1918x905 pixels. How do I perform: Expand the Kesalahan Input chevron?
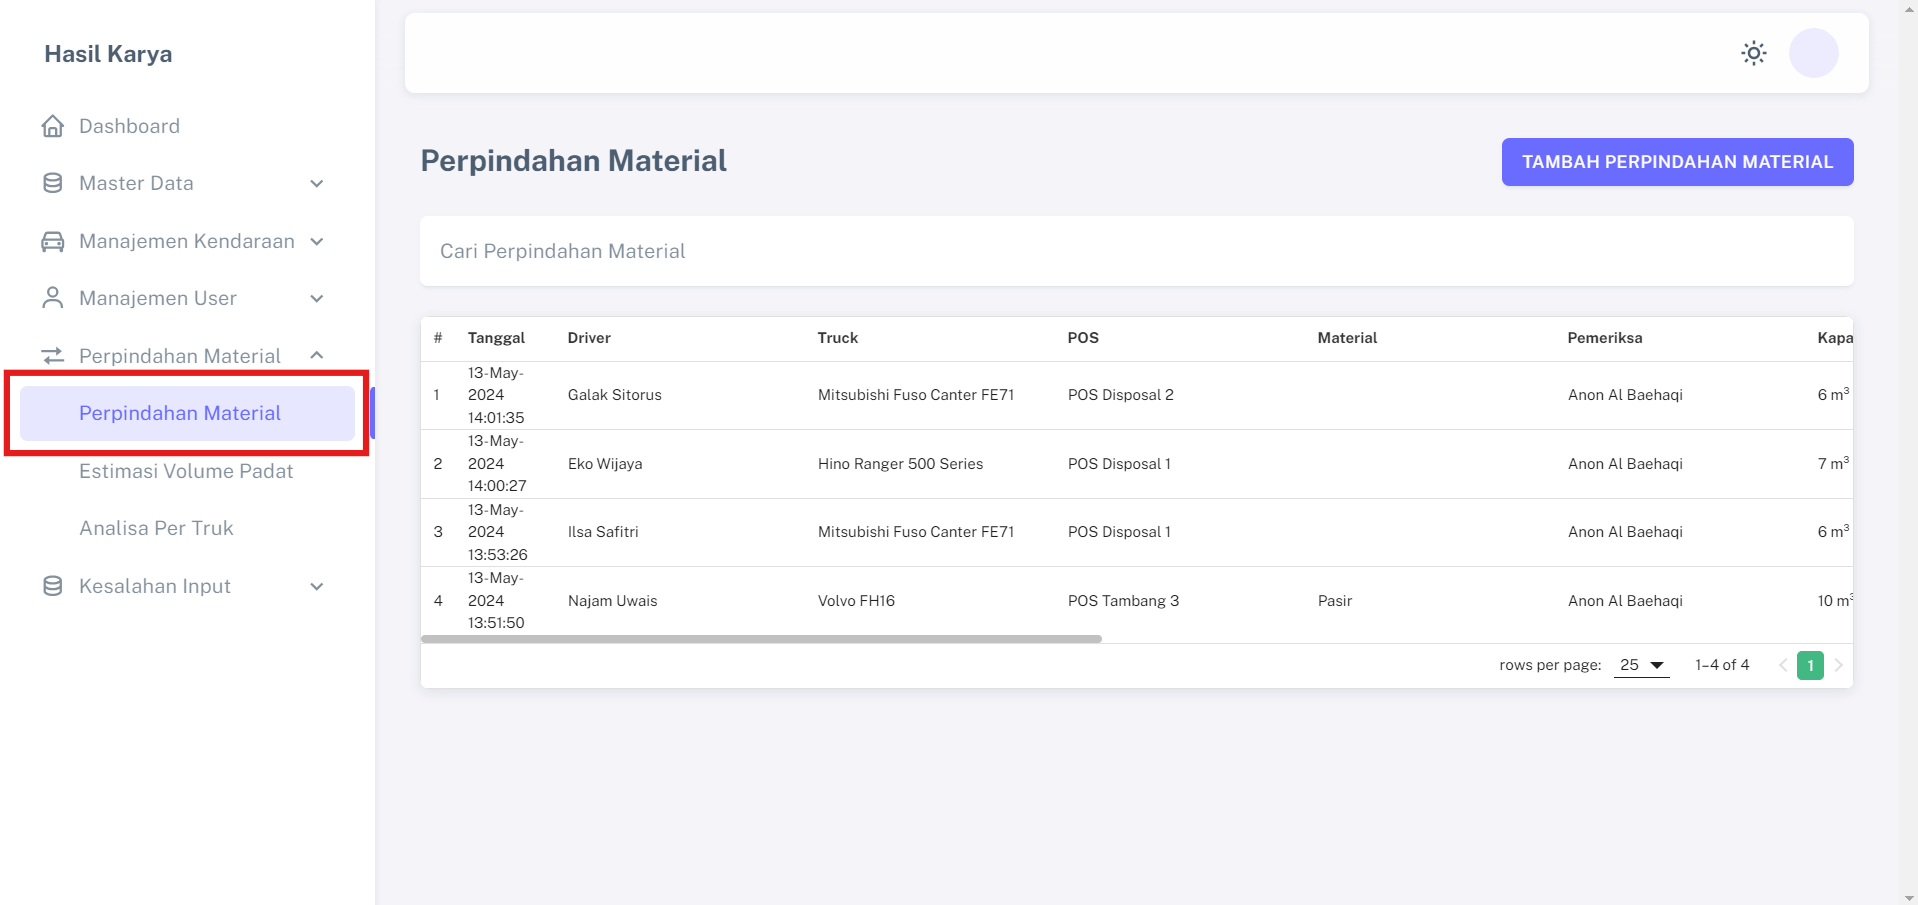click(x=317, y=587)
